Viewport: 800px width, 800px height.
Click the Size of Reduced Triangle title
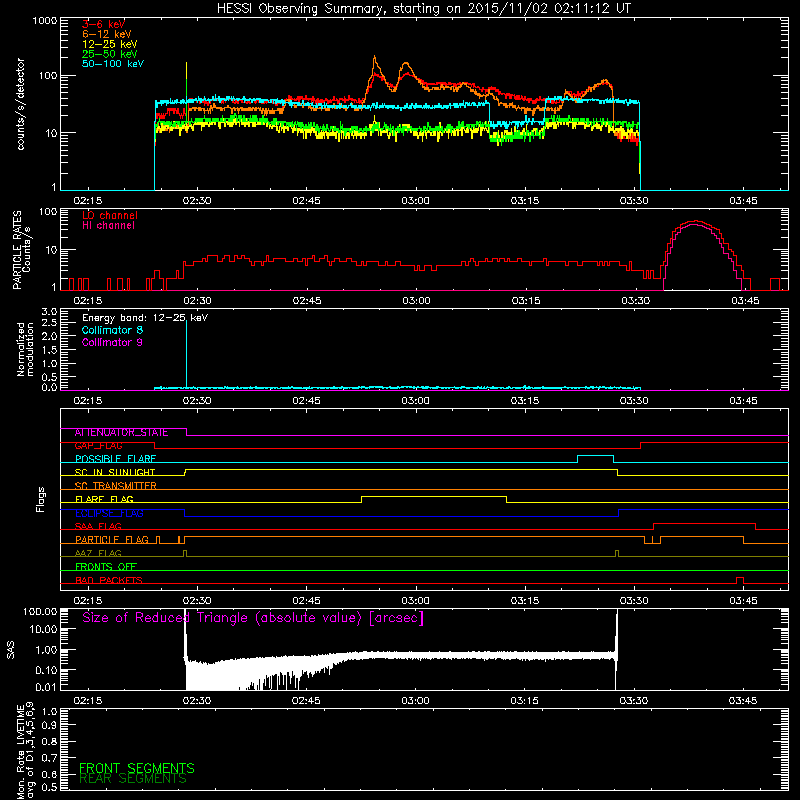tap(253, 618)
